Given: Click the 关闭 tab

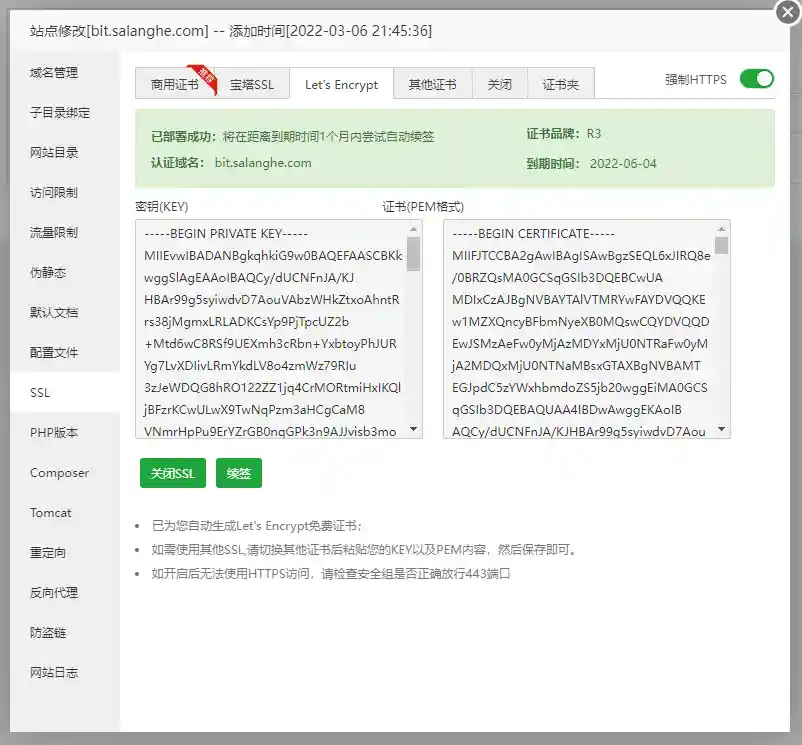Looking at the screenshot, I should pos(499,85).
